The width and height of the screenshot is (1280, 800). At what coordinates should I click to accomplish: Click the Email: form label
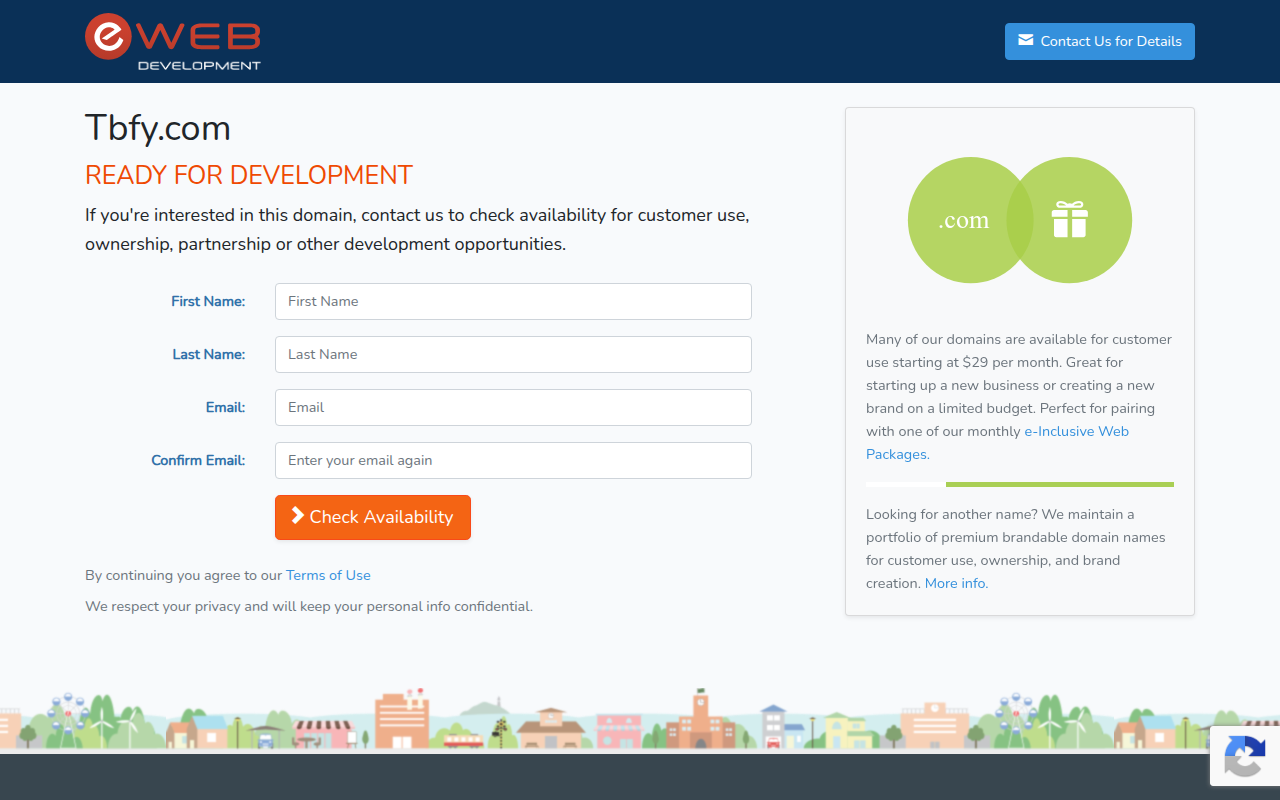[226, 407]
